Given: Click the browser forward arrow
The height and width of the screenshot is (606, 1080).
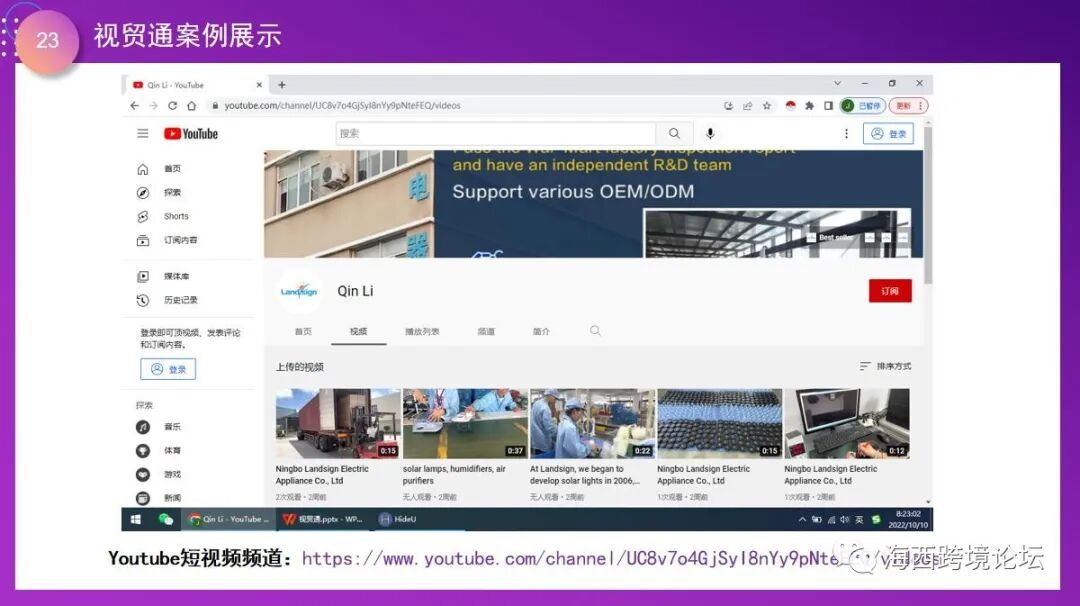Looking at the screenshot, I should click(x=154, y=105).
